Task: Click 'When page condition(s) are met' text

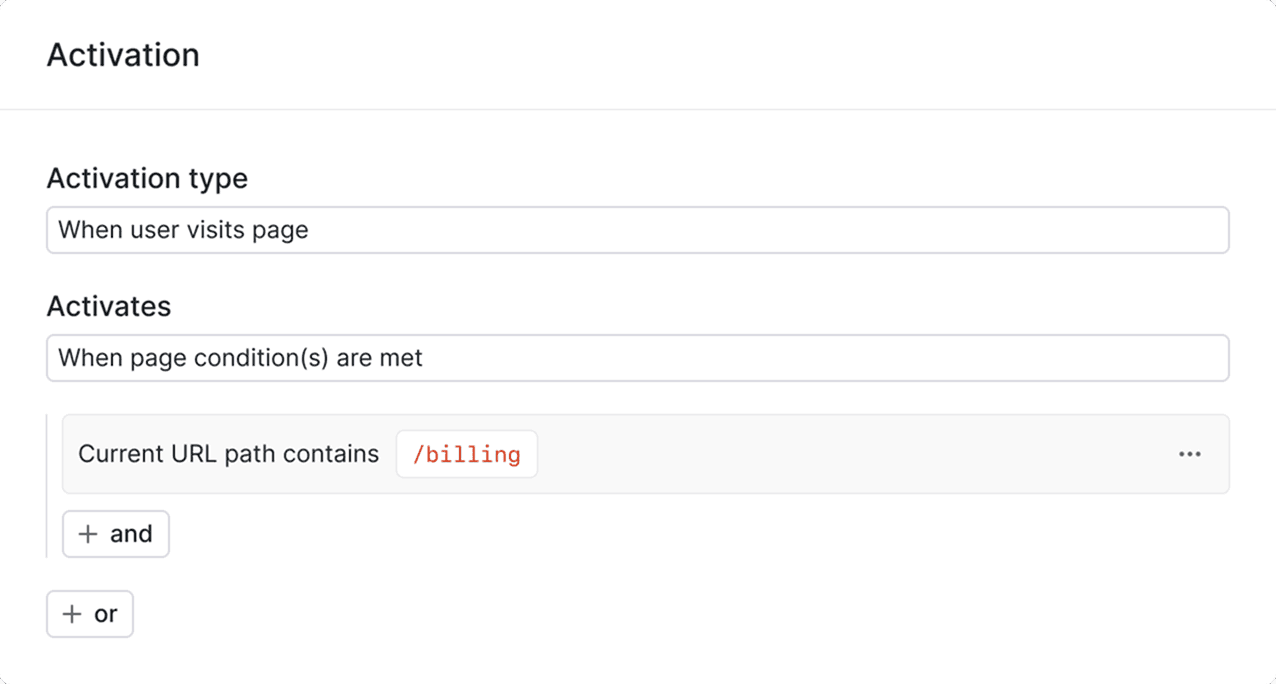Action: pos(240,358)
